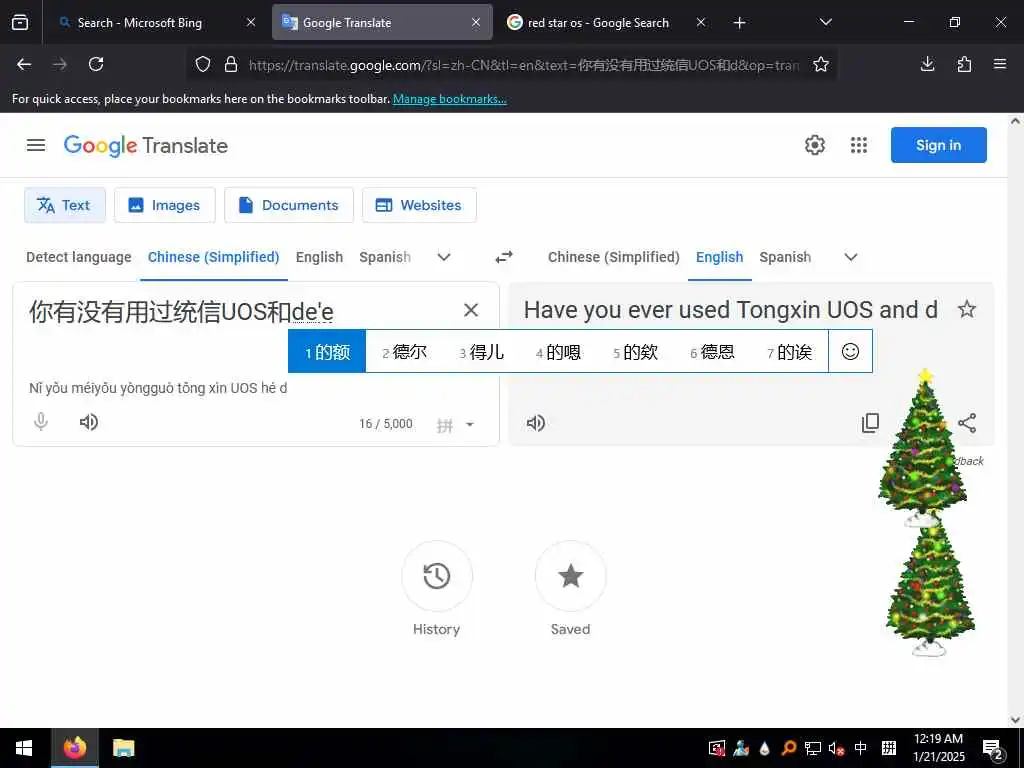Open input tools dropdown arrow
The width and height of the screenshot is (1024, 768).
(470, 424)
